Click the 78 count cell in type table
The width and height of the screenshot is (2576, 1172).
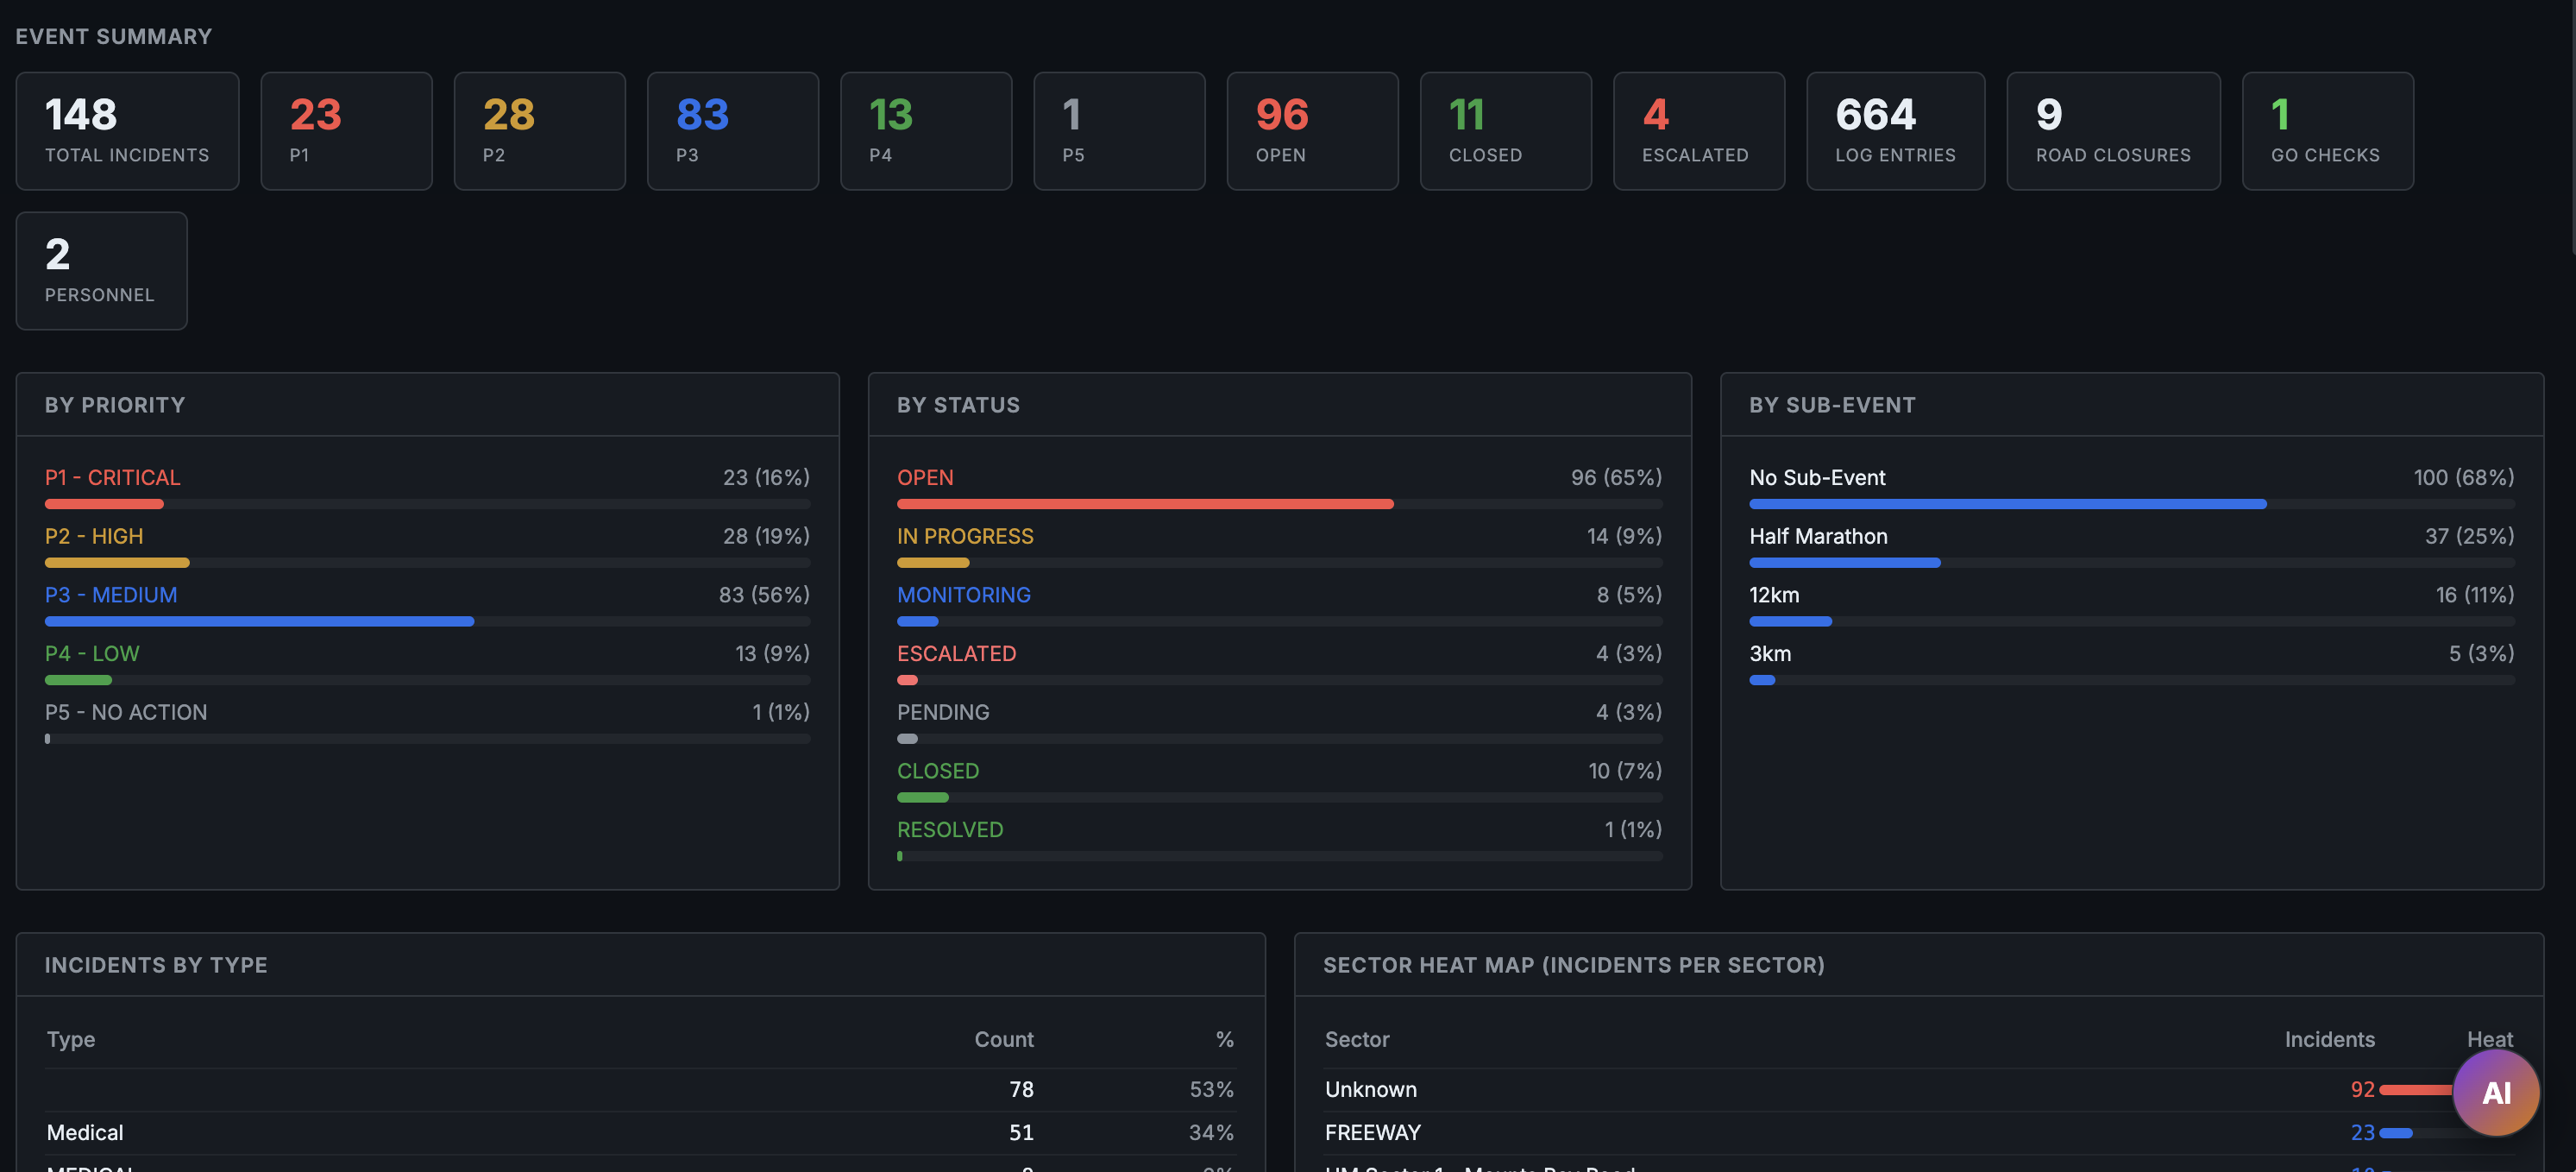(x=1021, y=1089)
